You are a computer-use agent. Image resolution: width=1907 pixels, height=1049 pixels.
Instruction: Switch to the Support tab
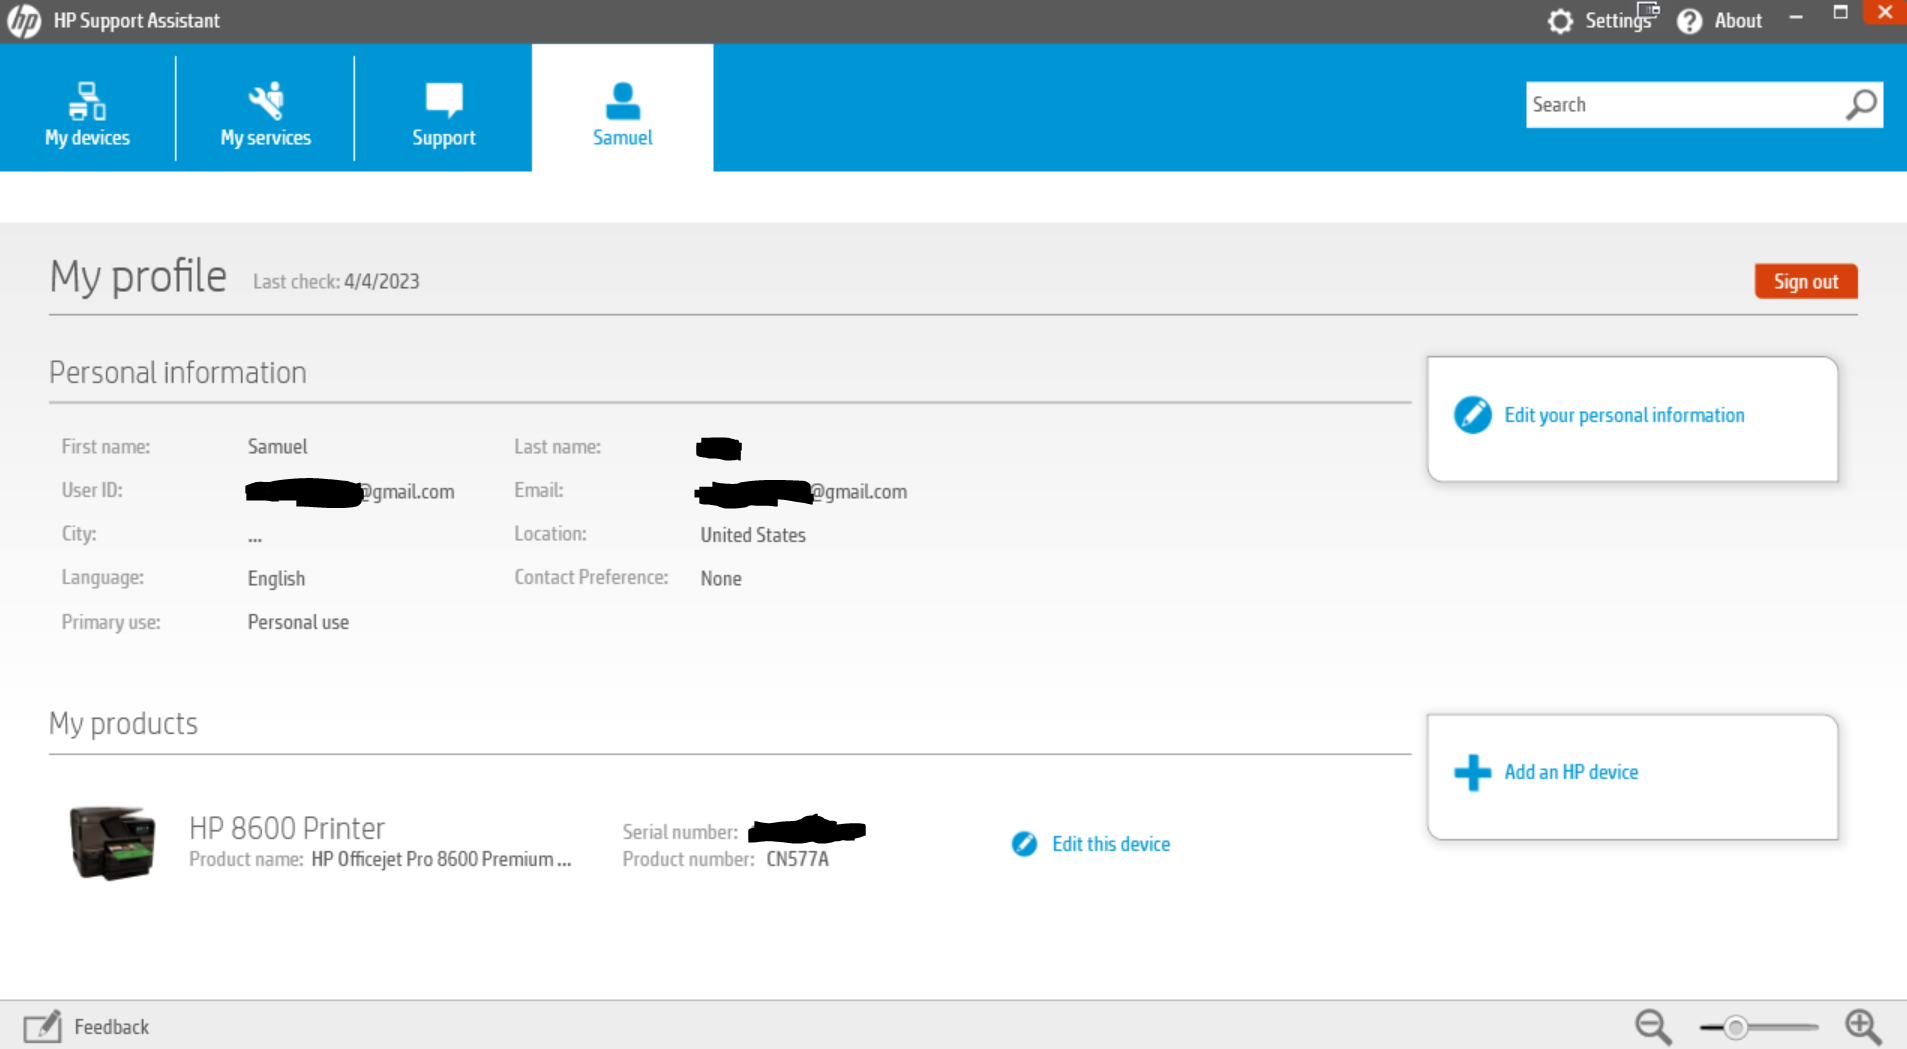(444, 110)
